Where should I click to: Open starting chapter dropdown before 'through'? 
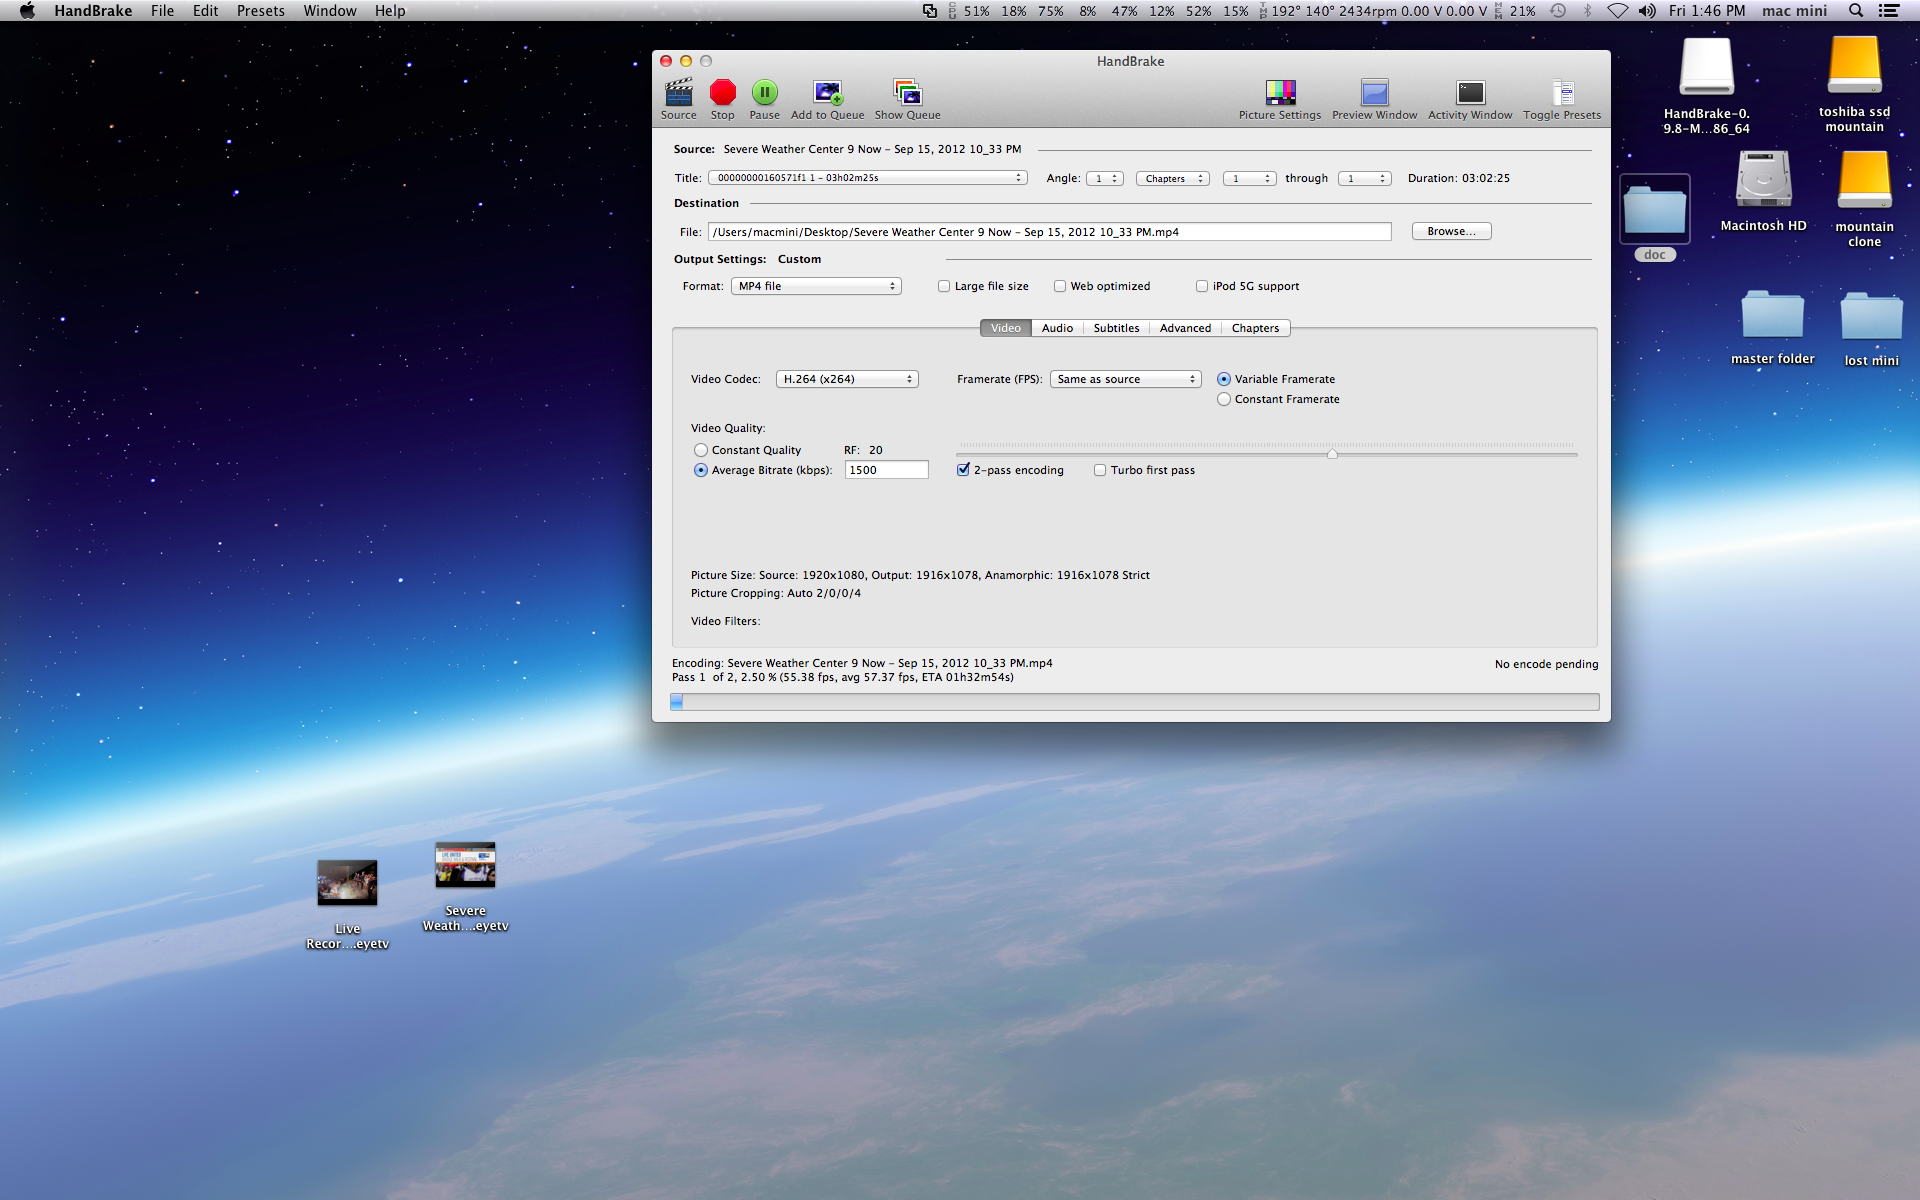pos(1249,178)
